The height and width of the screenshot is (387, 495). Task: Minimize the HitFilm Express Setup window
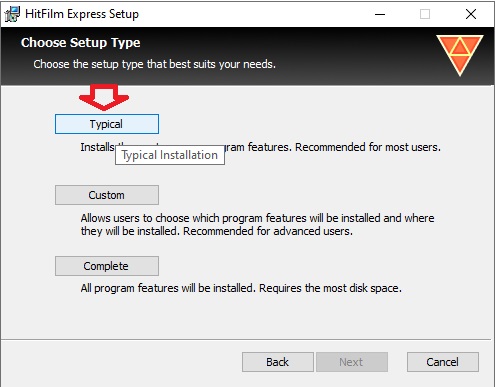[380, 14]
